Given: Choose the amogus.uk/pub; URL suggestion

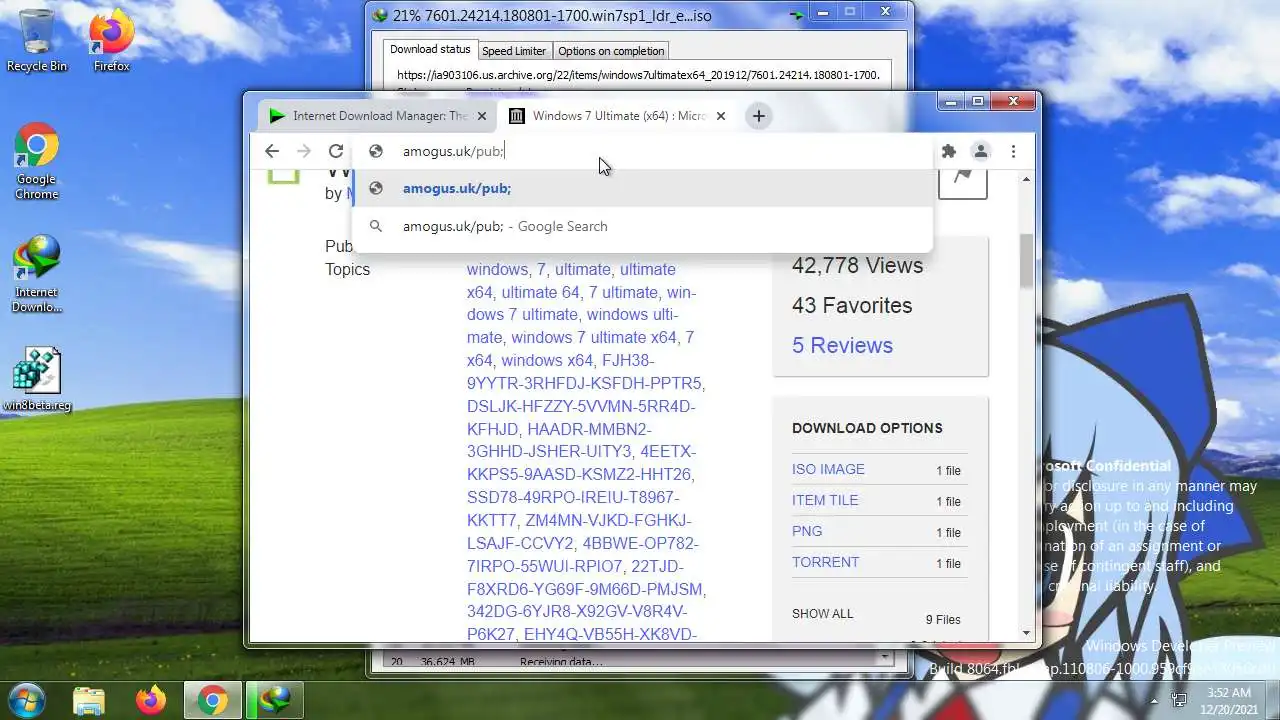Looking at the screenshot, I should [x=642, y=188].
